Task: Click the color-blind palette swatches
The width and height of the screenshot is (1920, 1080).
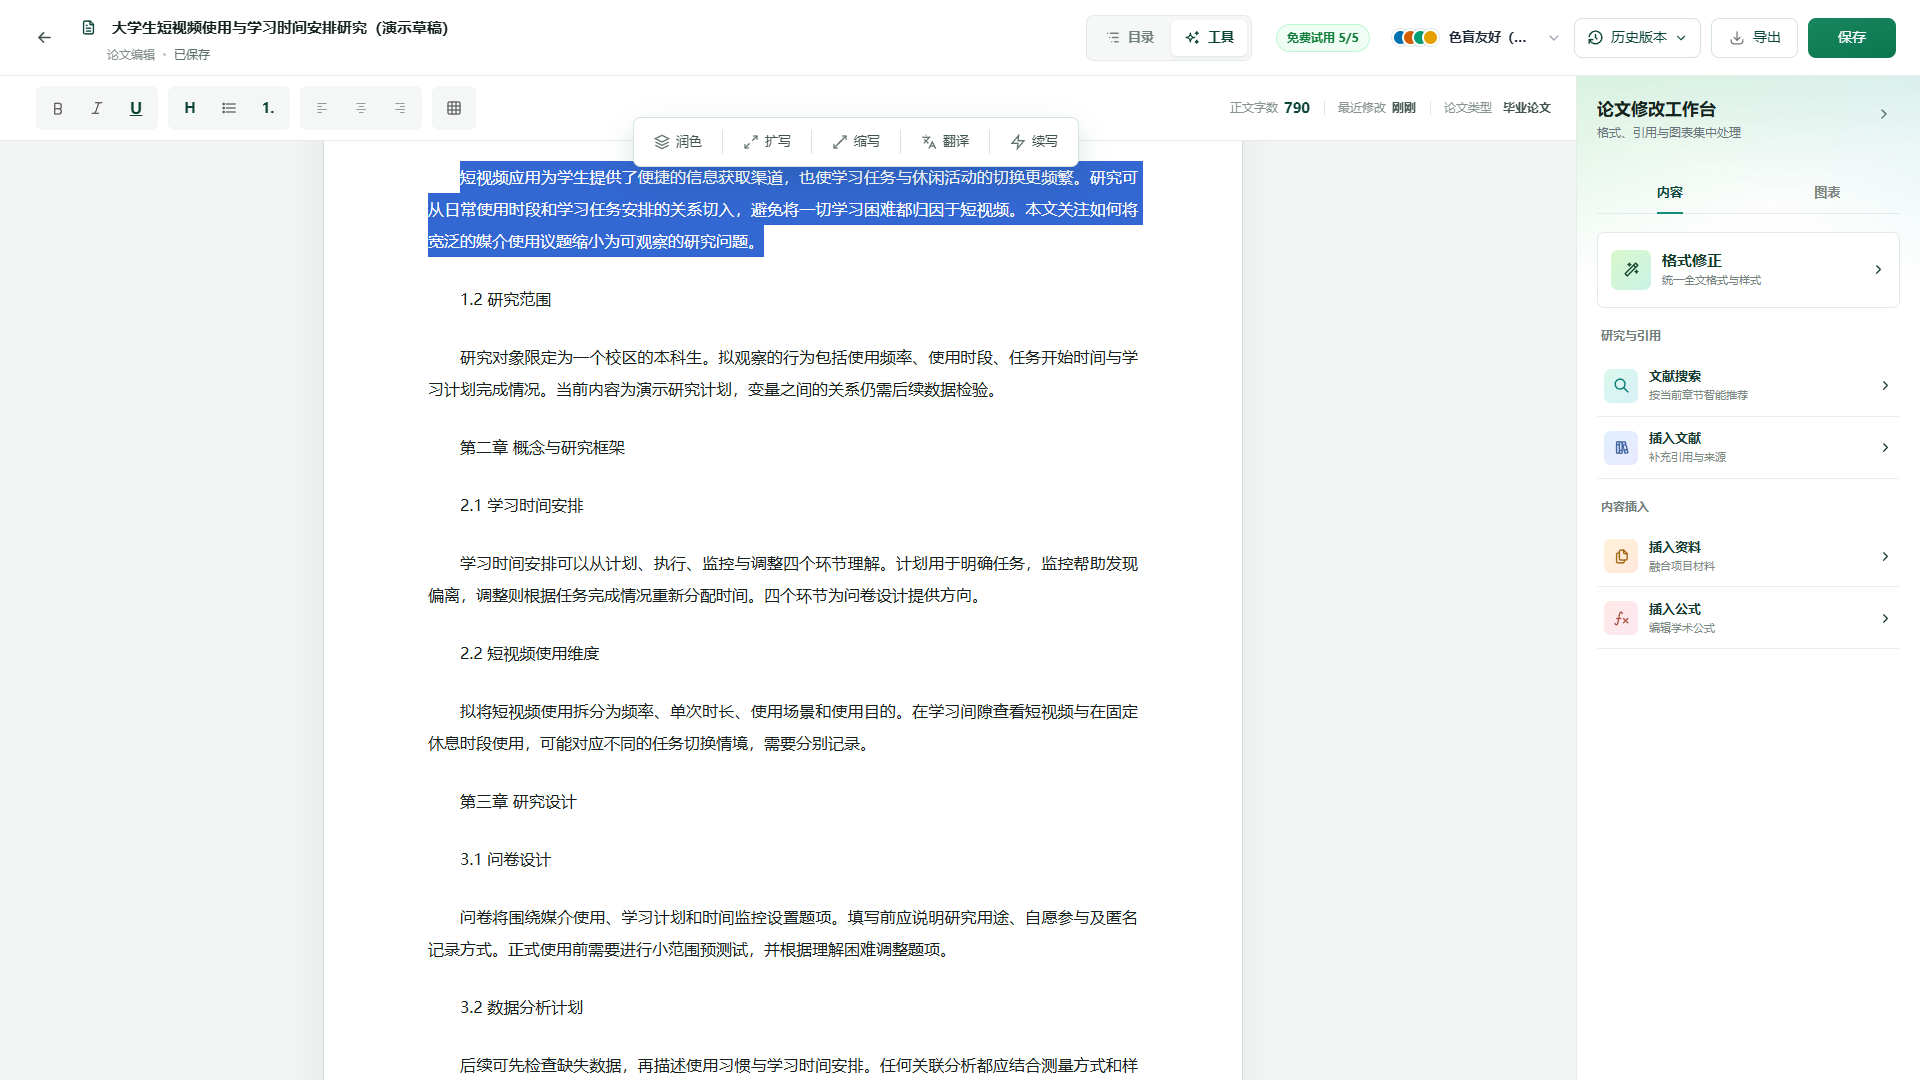Action: pyautogui.click(x=1415, y=38)
